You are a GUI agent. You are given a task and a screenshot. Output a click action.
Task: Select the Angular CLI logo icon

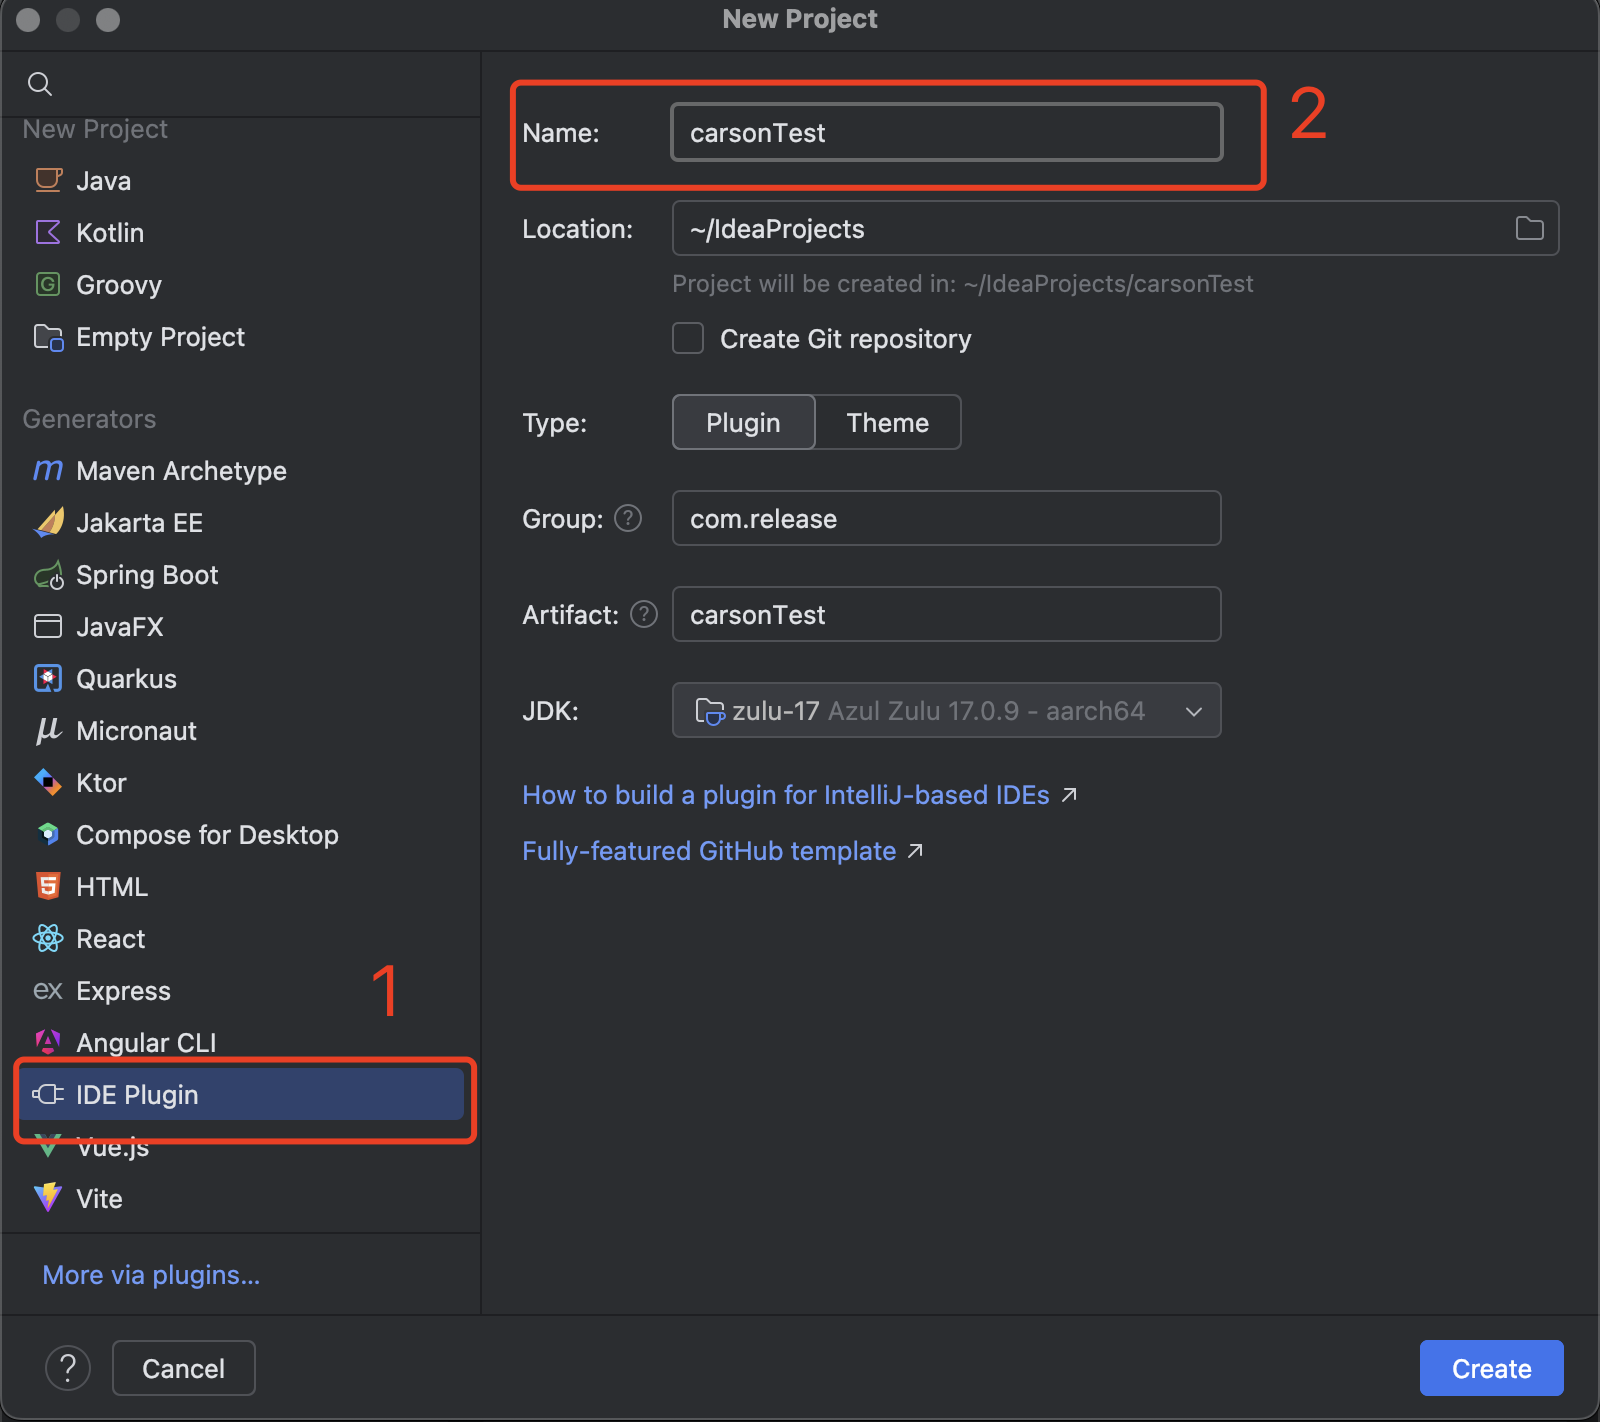pyautogui.click(x=48, y=1042)
